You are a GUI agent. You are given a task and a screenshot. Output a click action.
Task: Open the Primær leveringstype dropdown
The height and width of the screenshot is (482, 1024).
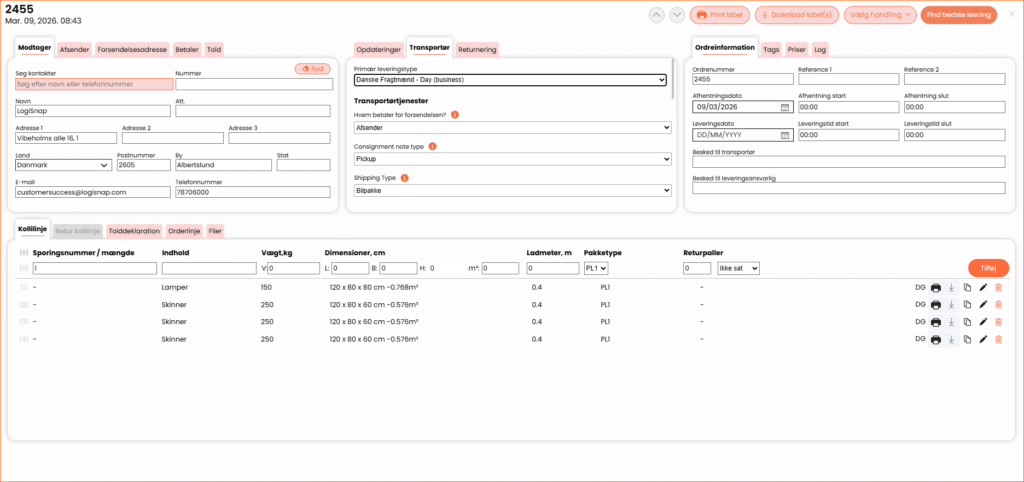click(511, 80)
